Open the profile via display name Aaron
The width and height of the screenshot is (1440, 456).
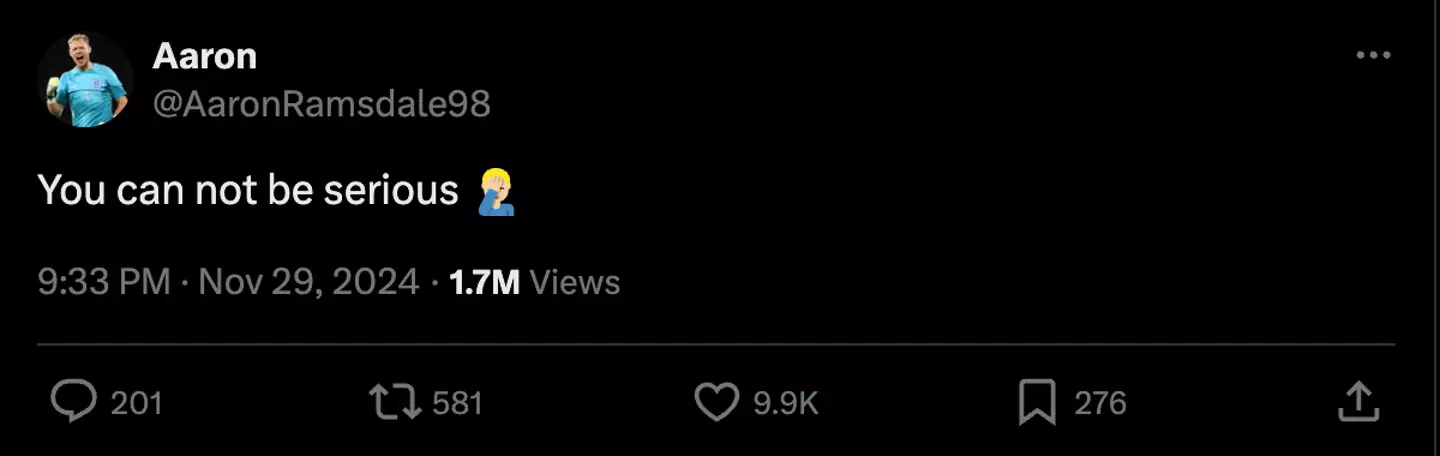[x=204, y=56]
